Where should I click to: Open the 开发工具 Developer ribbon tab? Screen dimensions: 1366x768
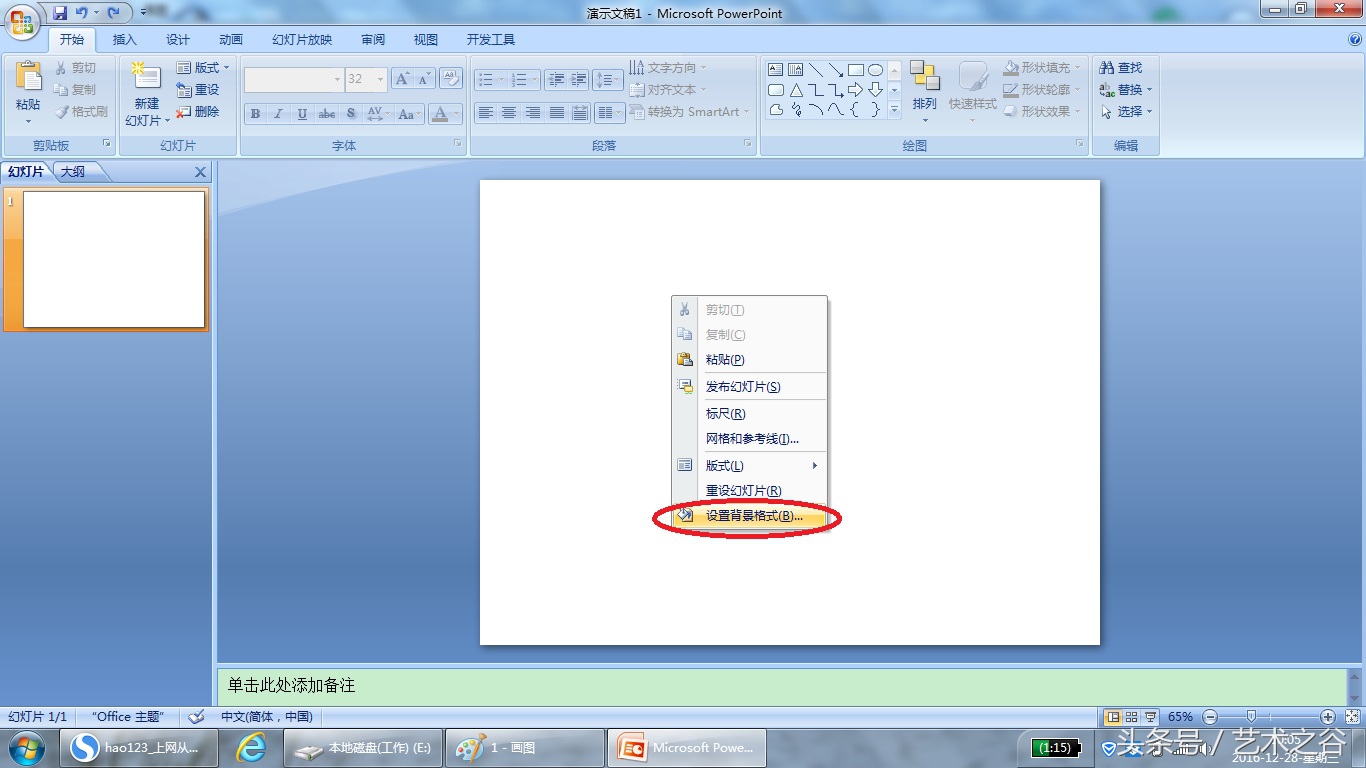point(491,40)
